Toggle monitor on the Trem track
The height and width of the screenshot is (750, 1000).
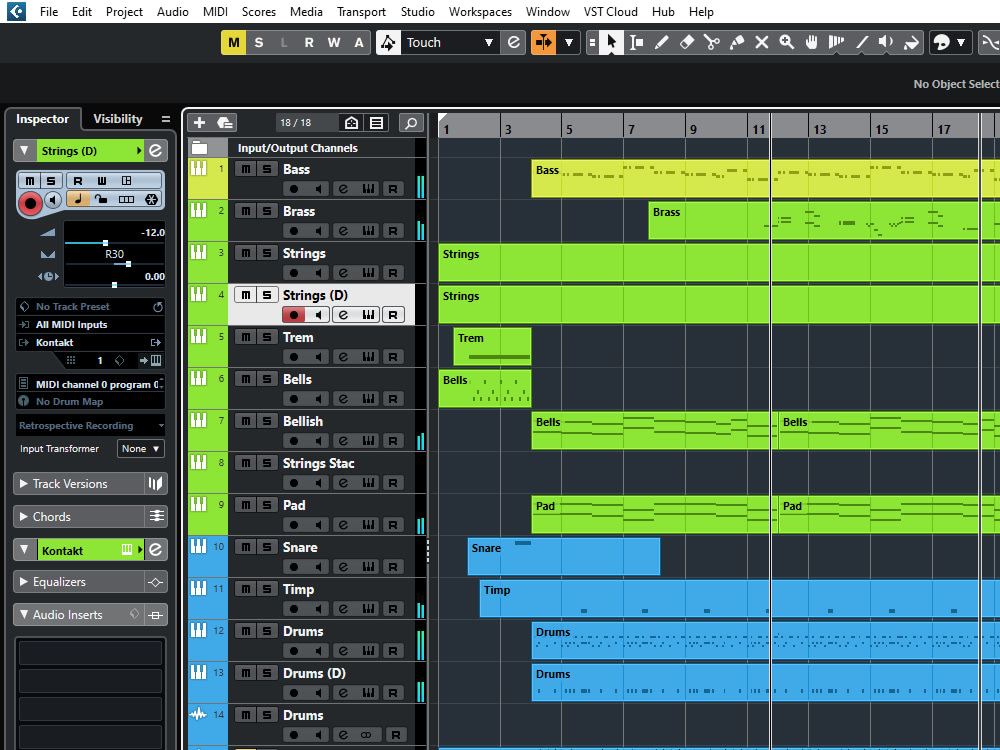pyautogui.click(x=318, y=357)
